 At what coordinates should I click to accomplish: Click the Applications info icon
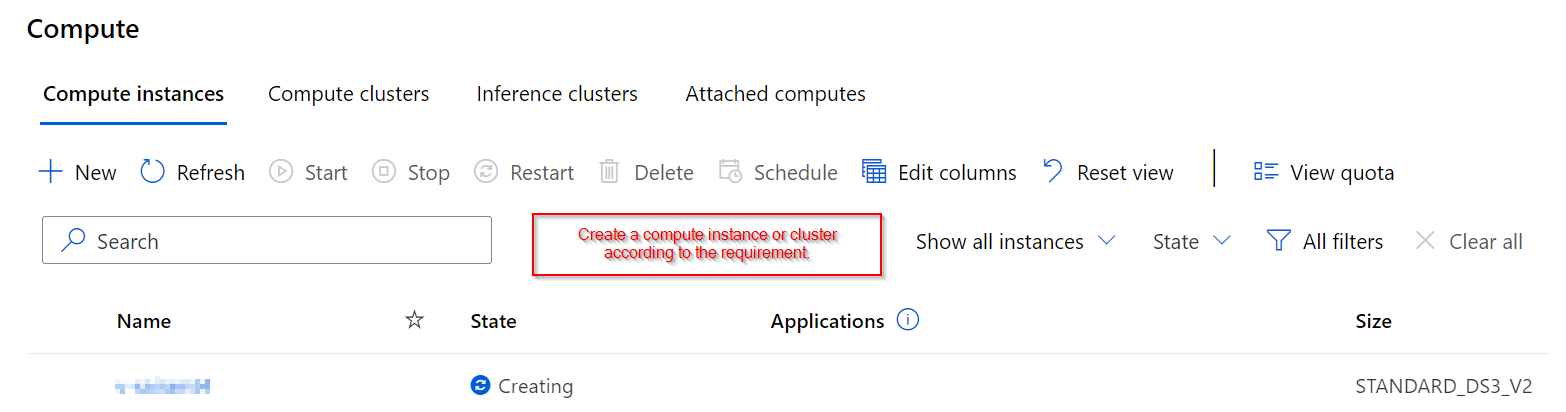pyautogui.click(x=908, y=320)
